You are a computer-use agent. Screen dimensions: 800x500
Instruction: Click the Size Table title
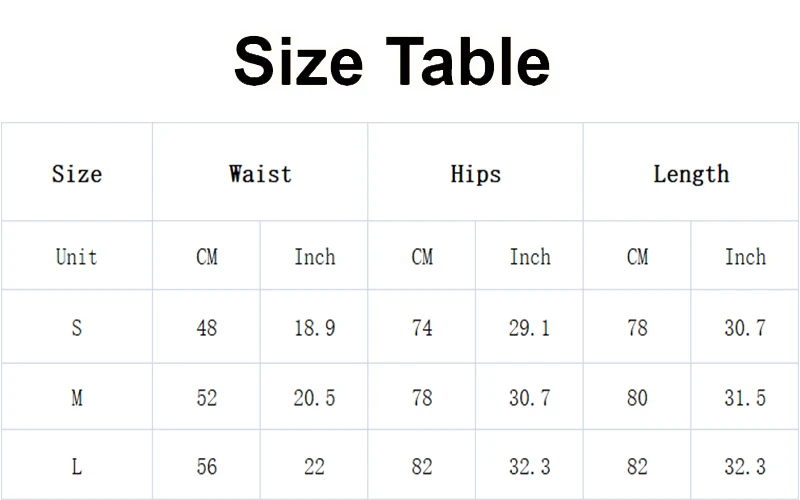pyautogui.click(x=392, y=62)
